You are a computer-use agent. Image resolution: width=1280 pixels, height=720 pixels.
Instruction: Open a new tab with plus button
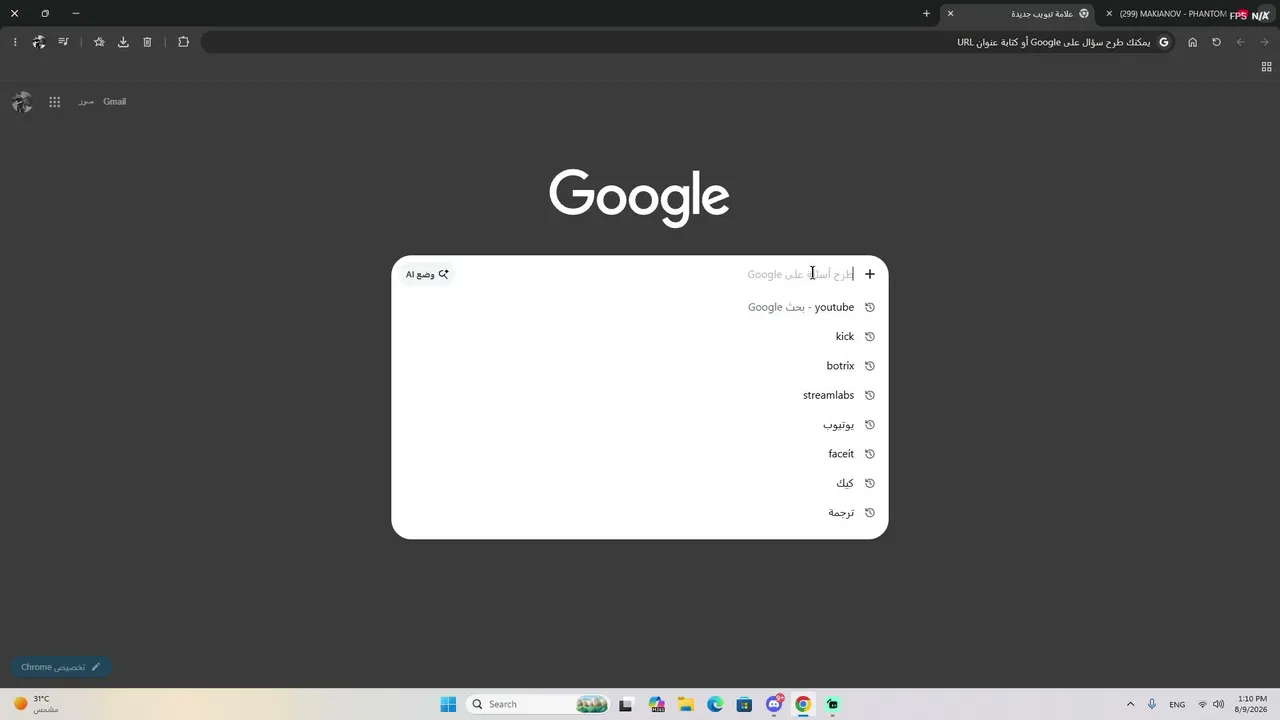pos(926,14)
